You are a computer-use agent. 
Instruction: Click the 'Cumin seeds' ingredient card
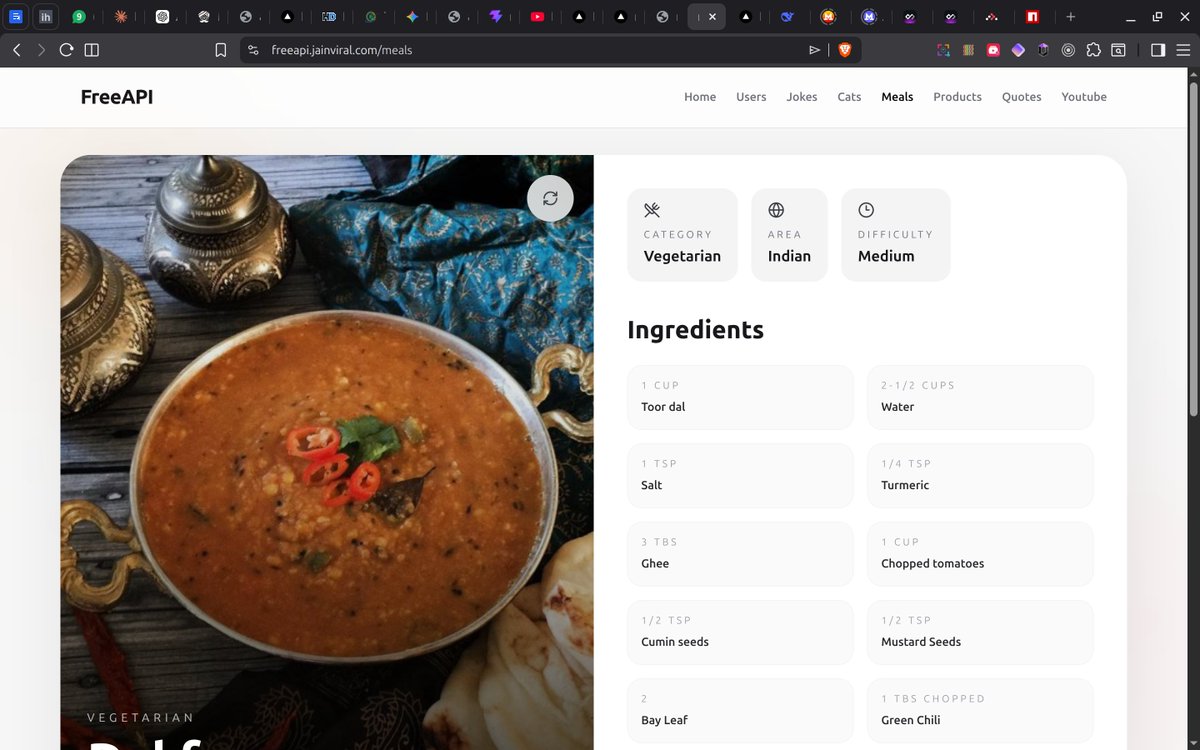[740, 632]
